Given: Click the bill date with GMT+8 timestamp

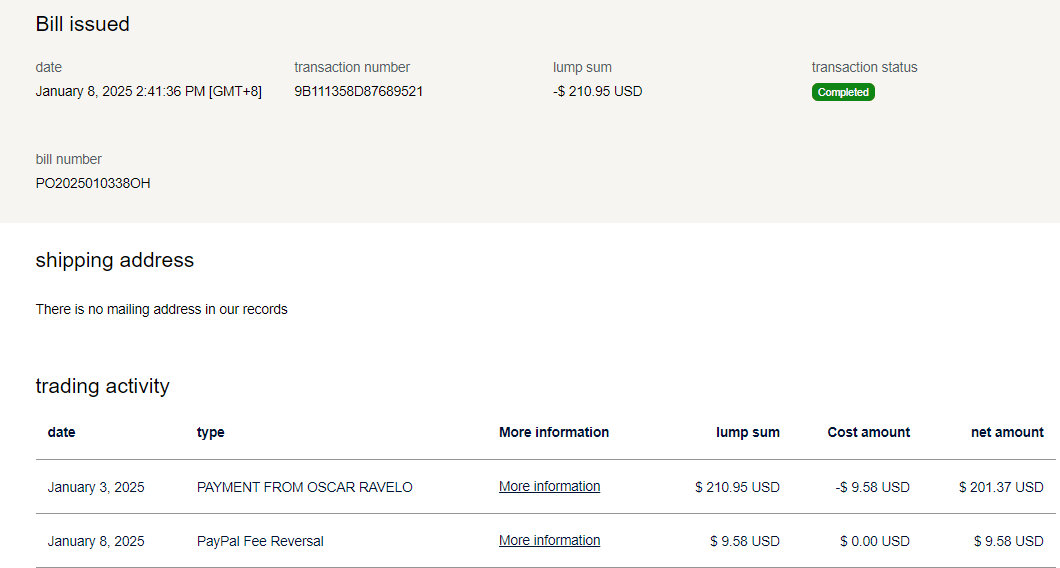Looking at the screenshot, I should (x=148, y=91).
